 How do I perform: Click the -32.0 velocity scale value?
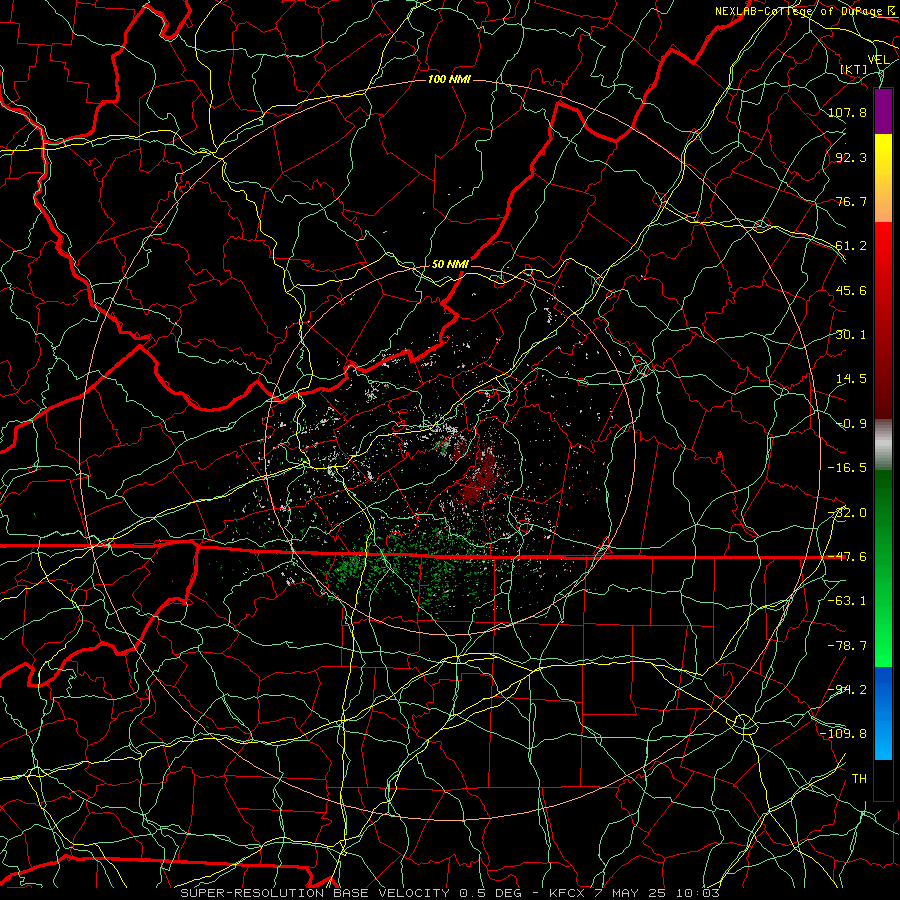pos(847,513)
